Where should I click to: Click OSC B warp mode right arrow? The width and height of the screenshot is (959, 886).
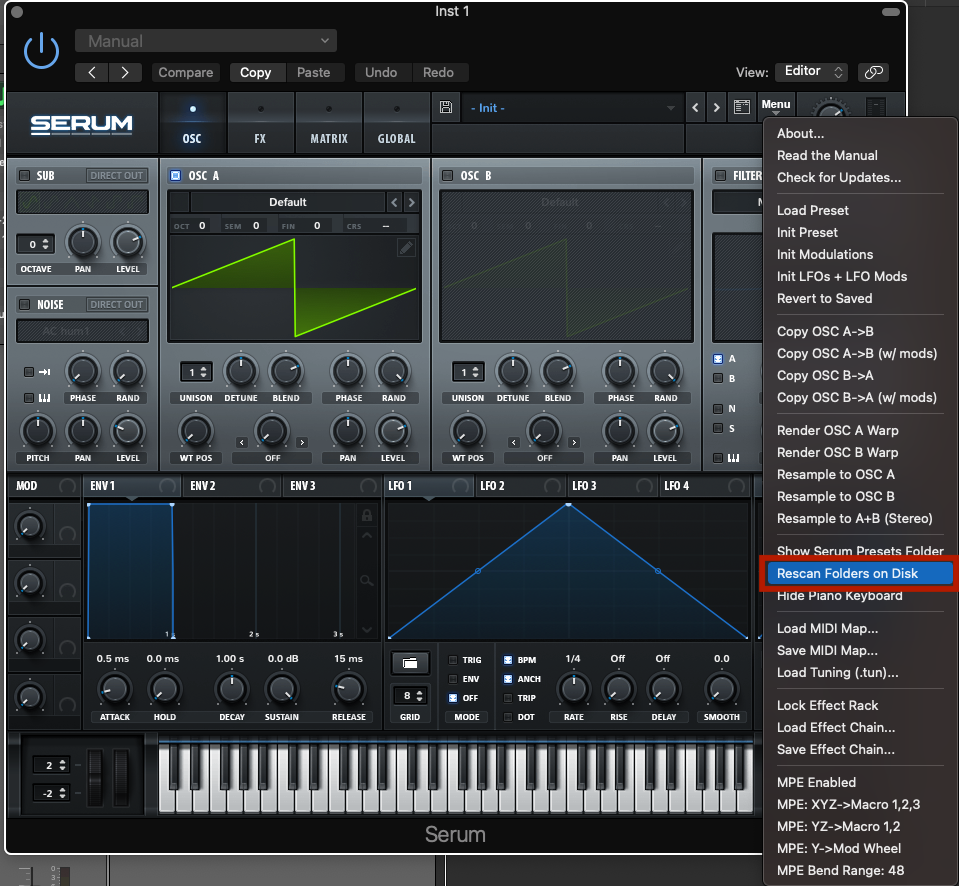pos(574,442)
